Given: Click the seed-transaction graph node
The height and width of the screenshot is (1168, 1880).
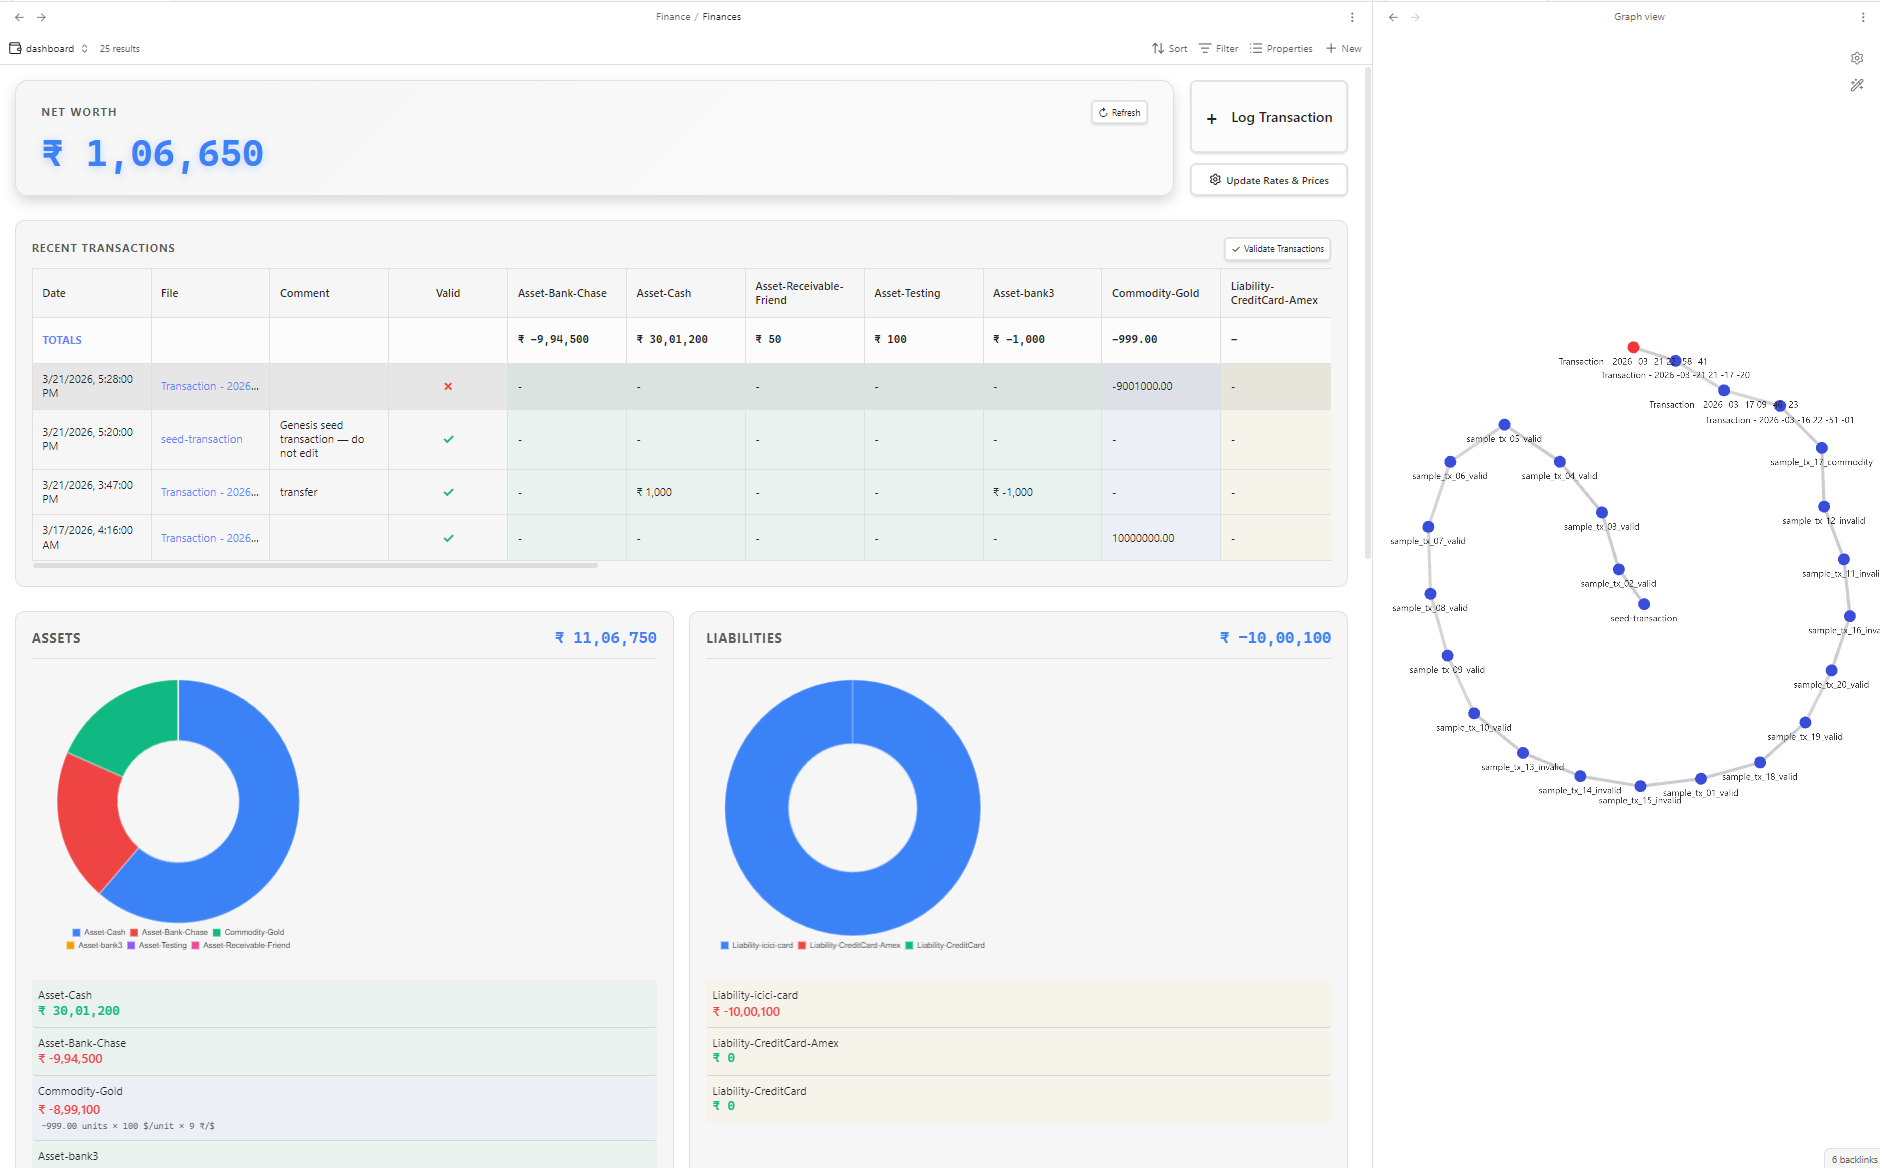Looking at the screenshot, I should 1644,604.
